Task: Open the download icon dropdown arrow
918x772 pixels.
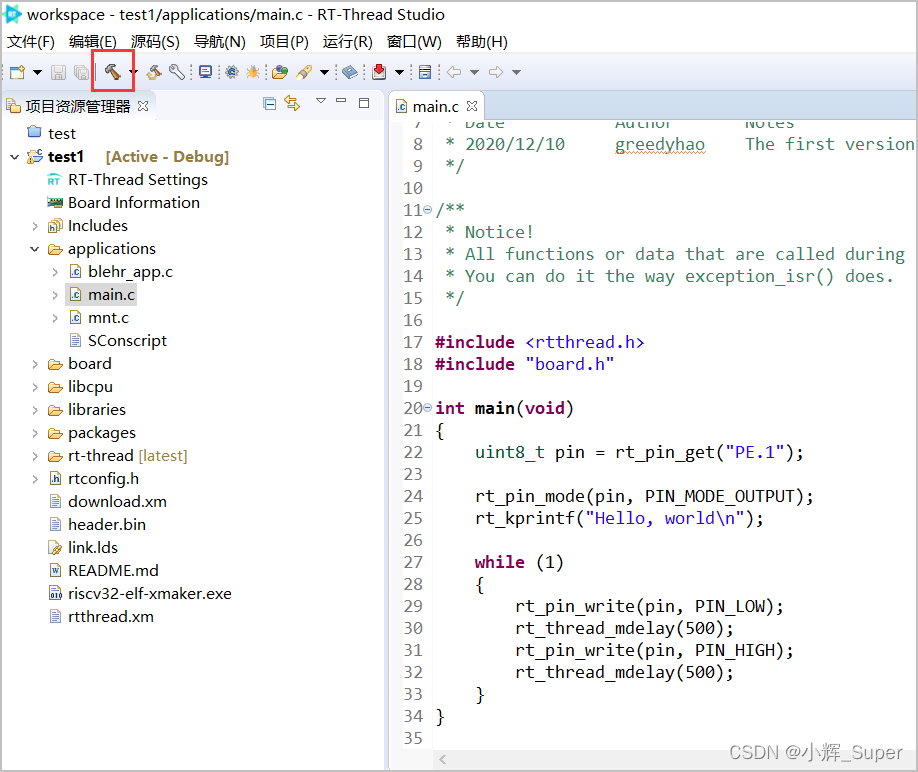Action: (399, 73)
